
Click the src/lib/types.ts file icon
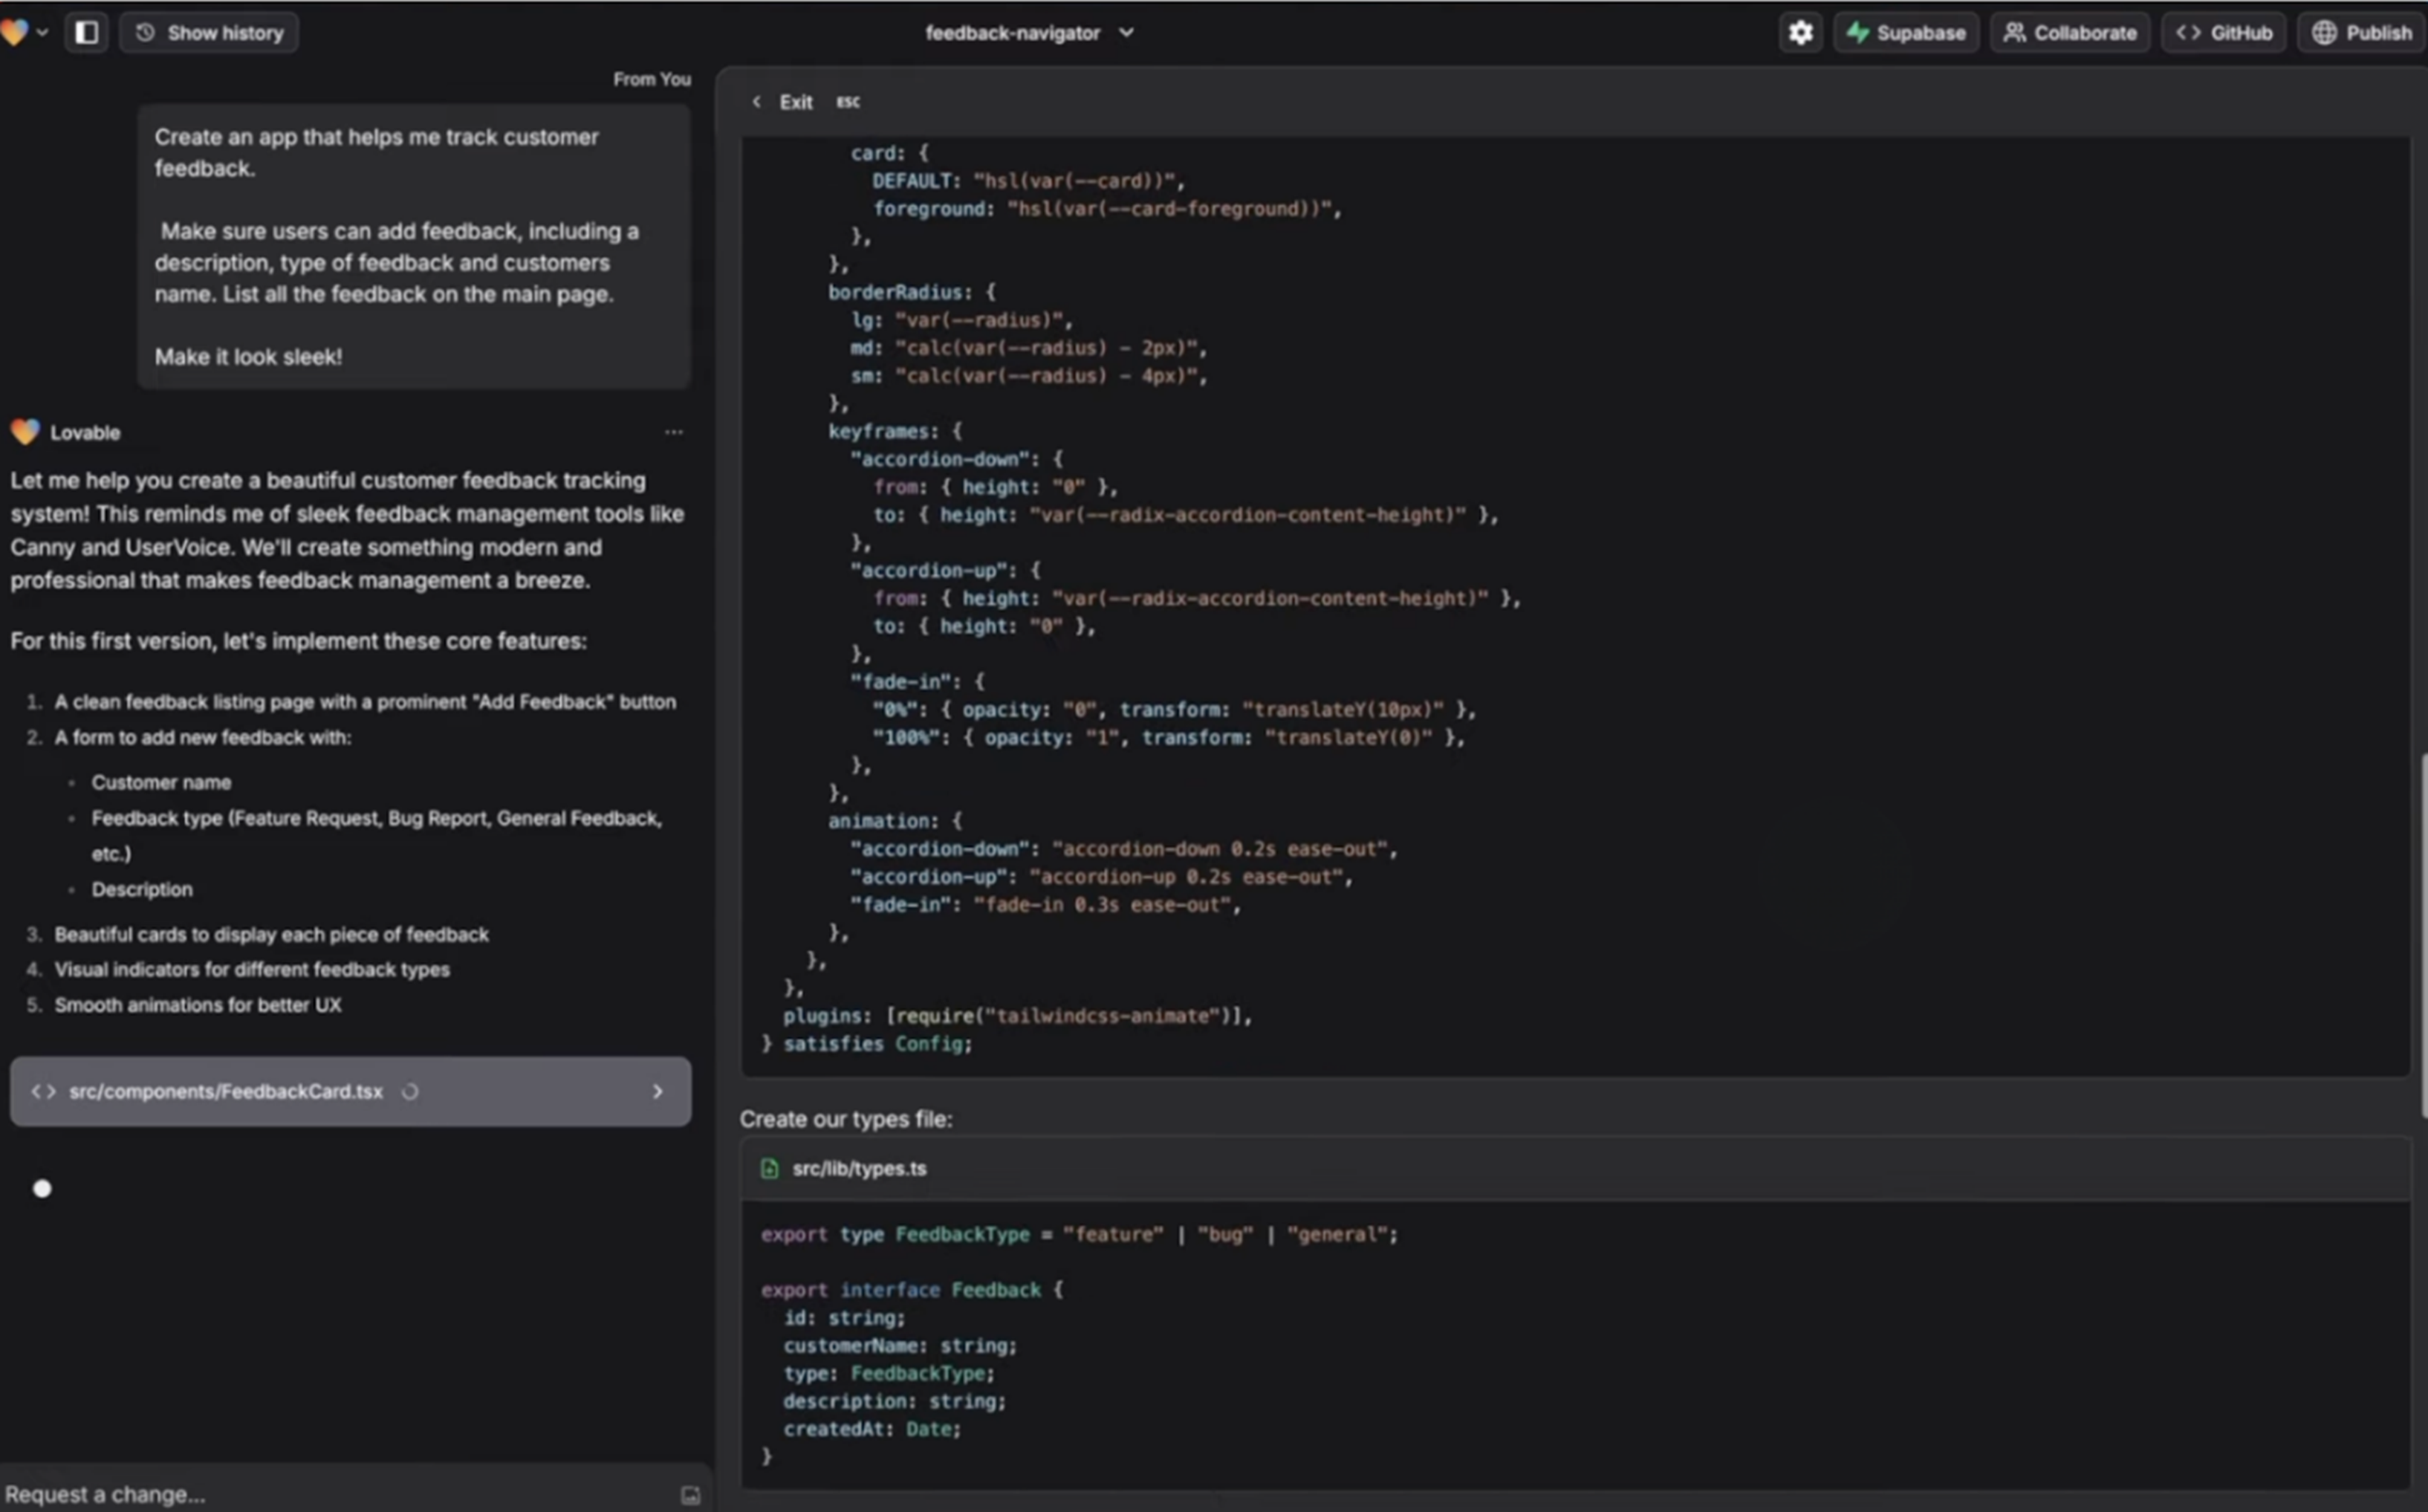tap(770, 1168)
